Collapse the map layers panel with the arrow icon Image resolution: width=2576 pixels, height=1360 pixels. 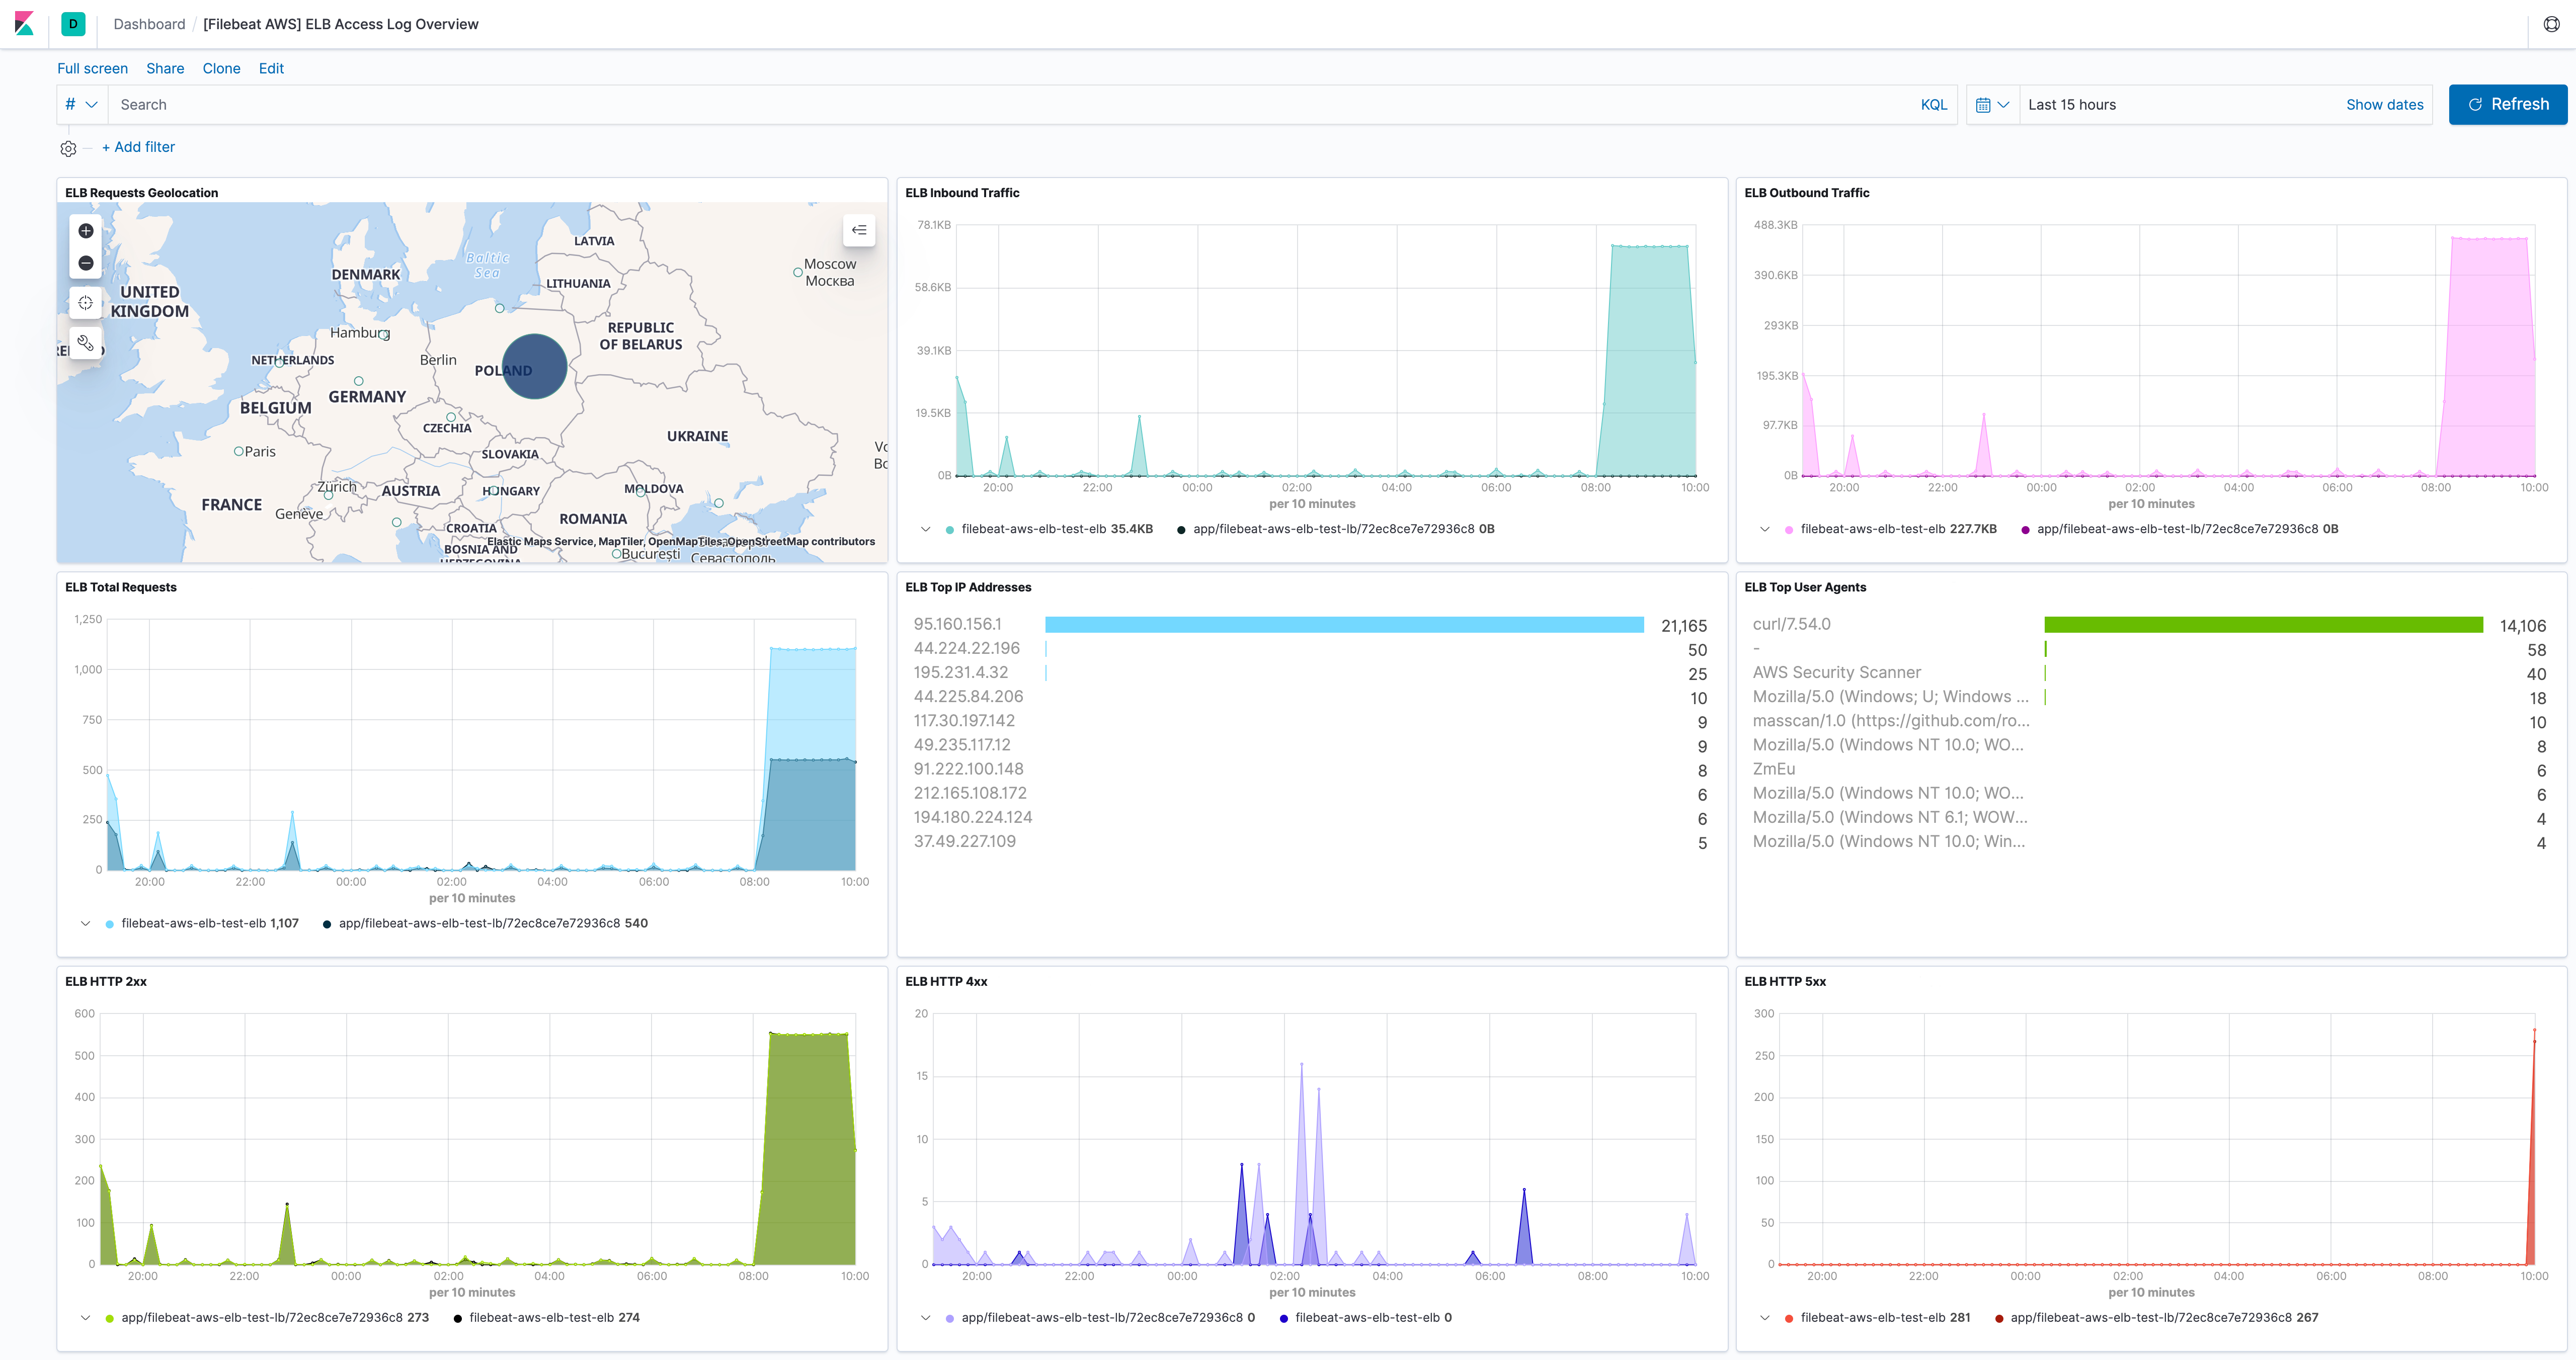(858, 229)
